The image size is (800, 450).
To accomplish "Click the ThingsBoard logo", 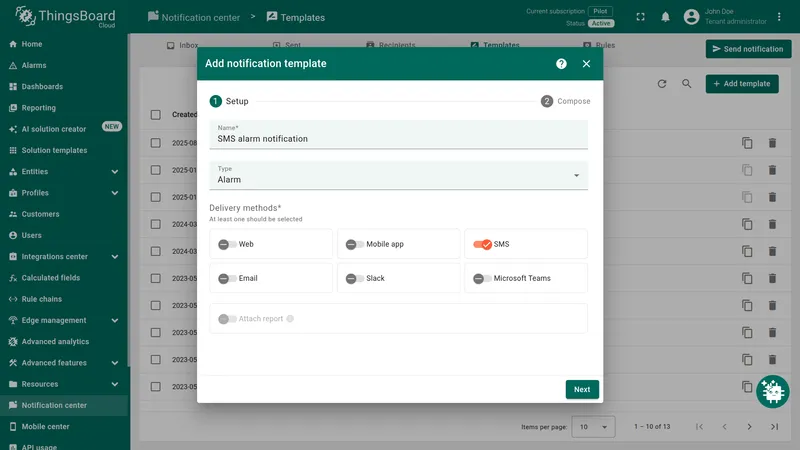I will tap(65, 16).
